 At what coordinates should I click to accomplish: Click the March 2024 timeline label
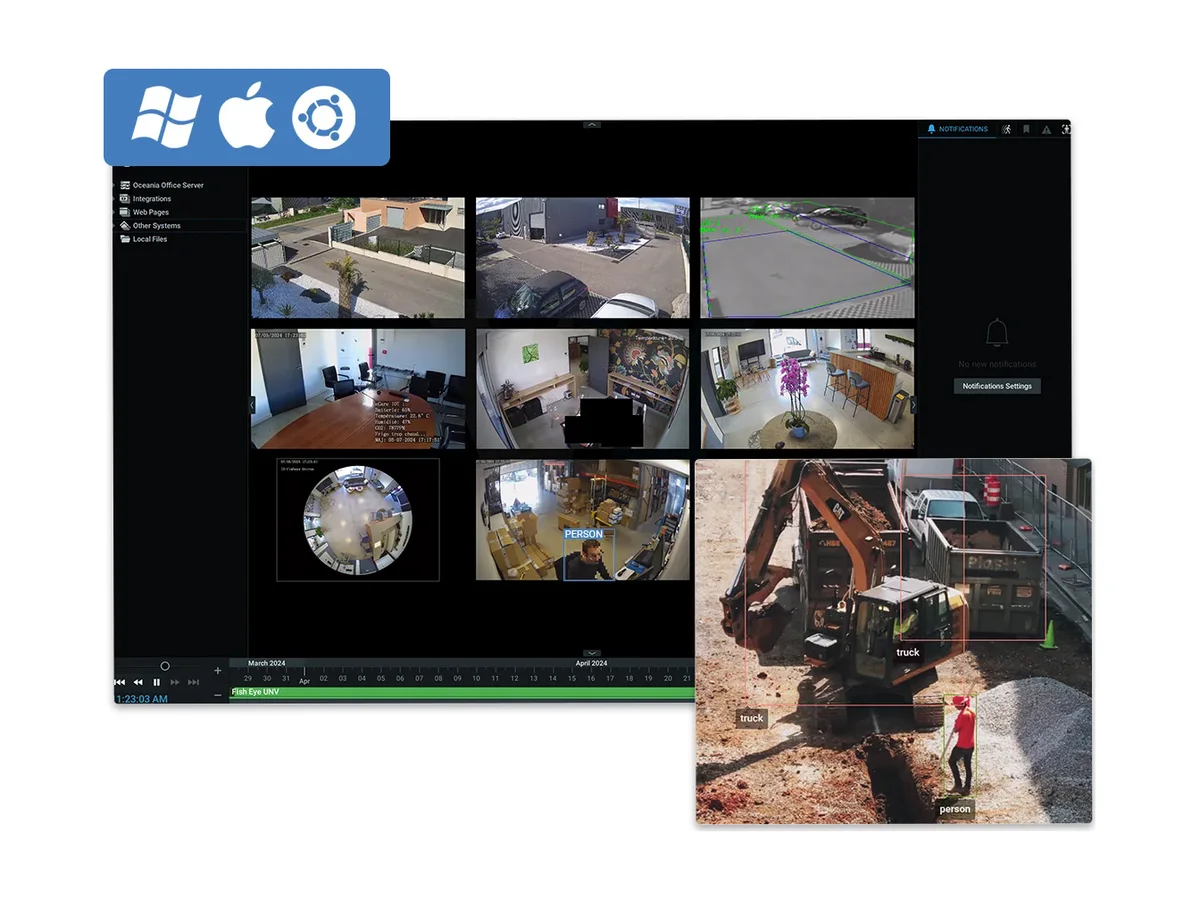pyautogui.click(x=267, y=663)
